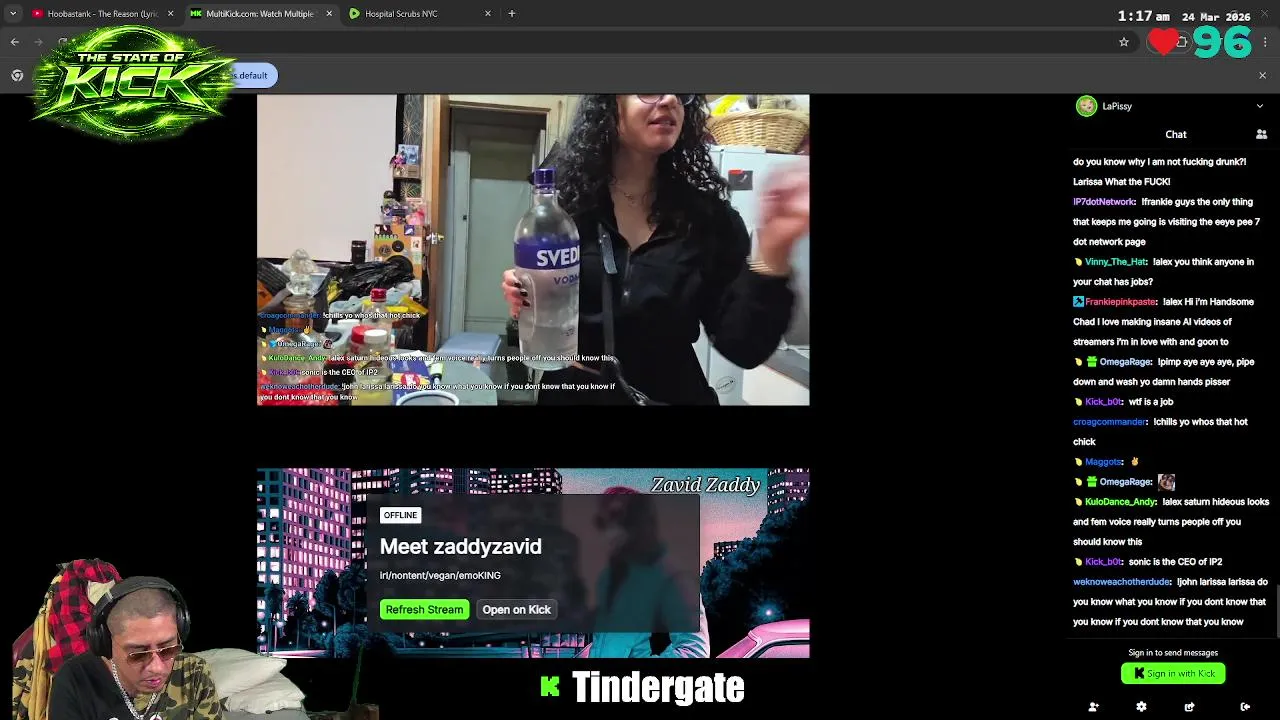Expand the tab search dropdown arrow
The height and width of the screenshot is (720, 1280).
coord(13,14)
